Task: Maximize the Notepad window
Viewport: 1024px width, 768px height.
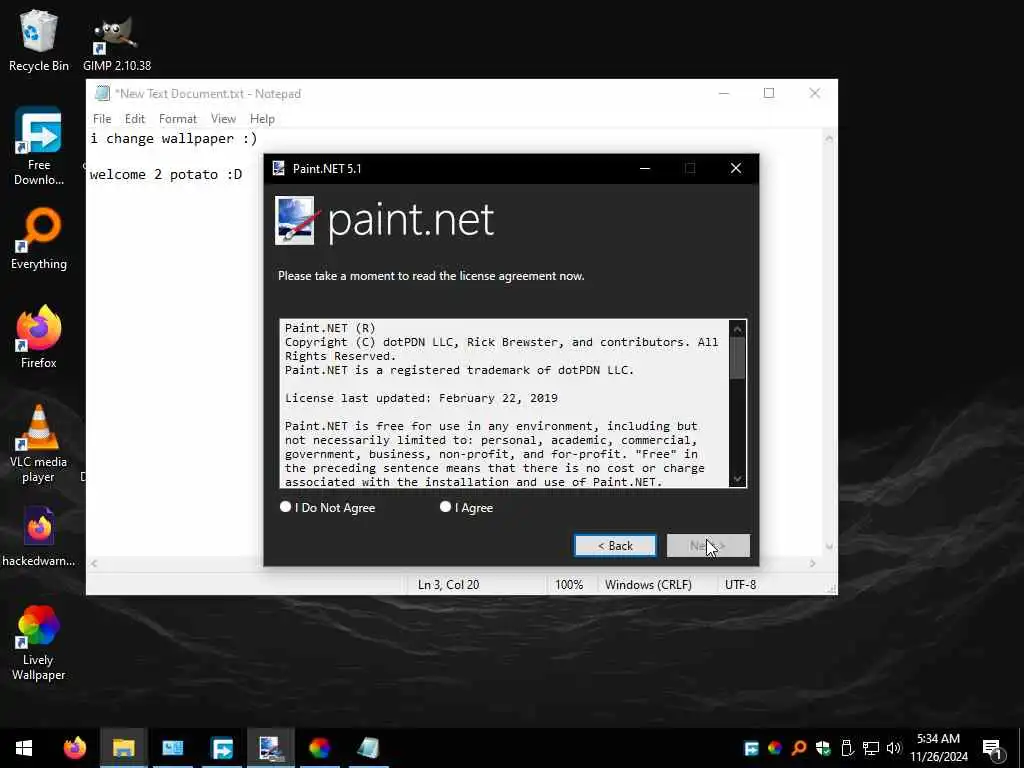Action: [769, 93]
